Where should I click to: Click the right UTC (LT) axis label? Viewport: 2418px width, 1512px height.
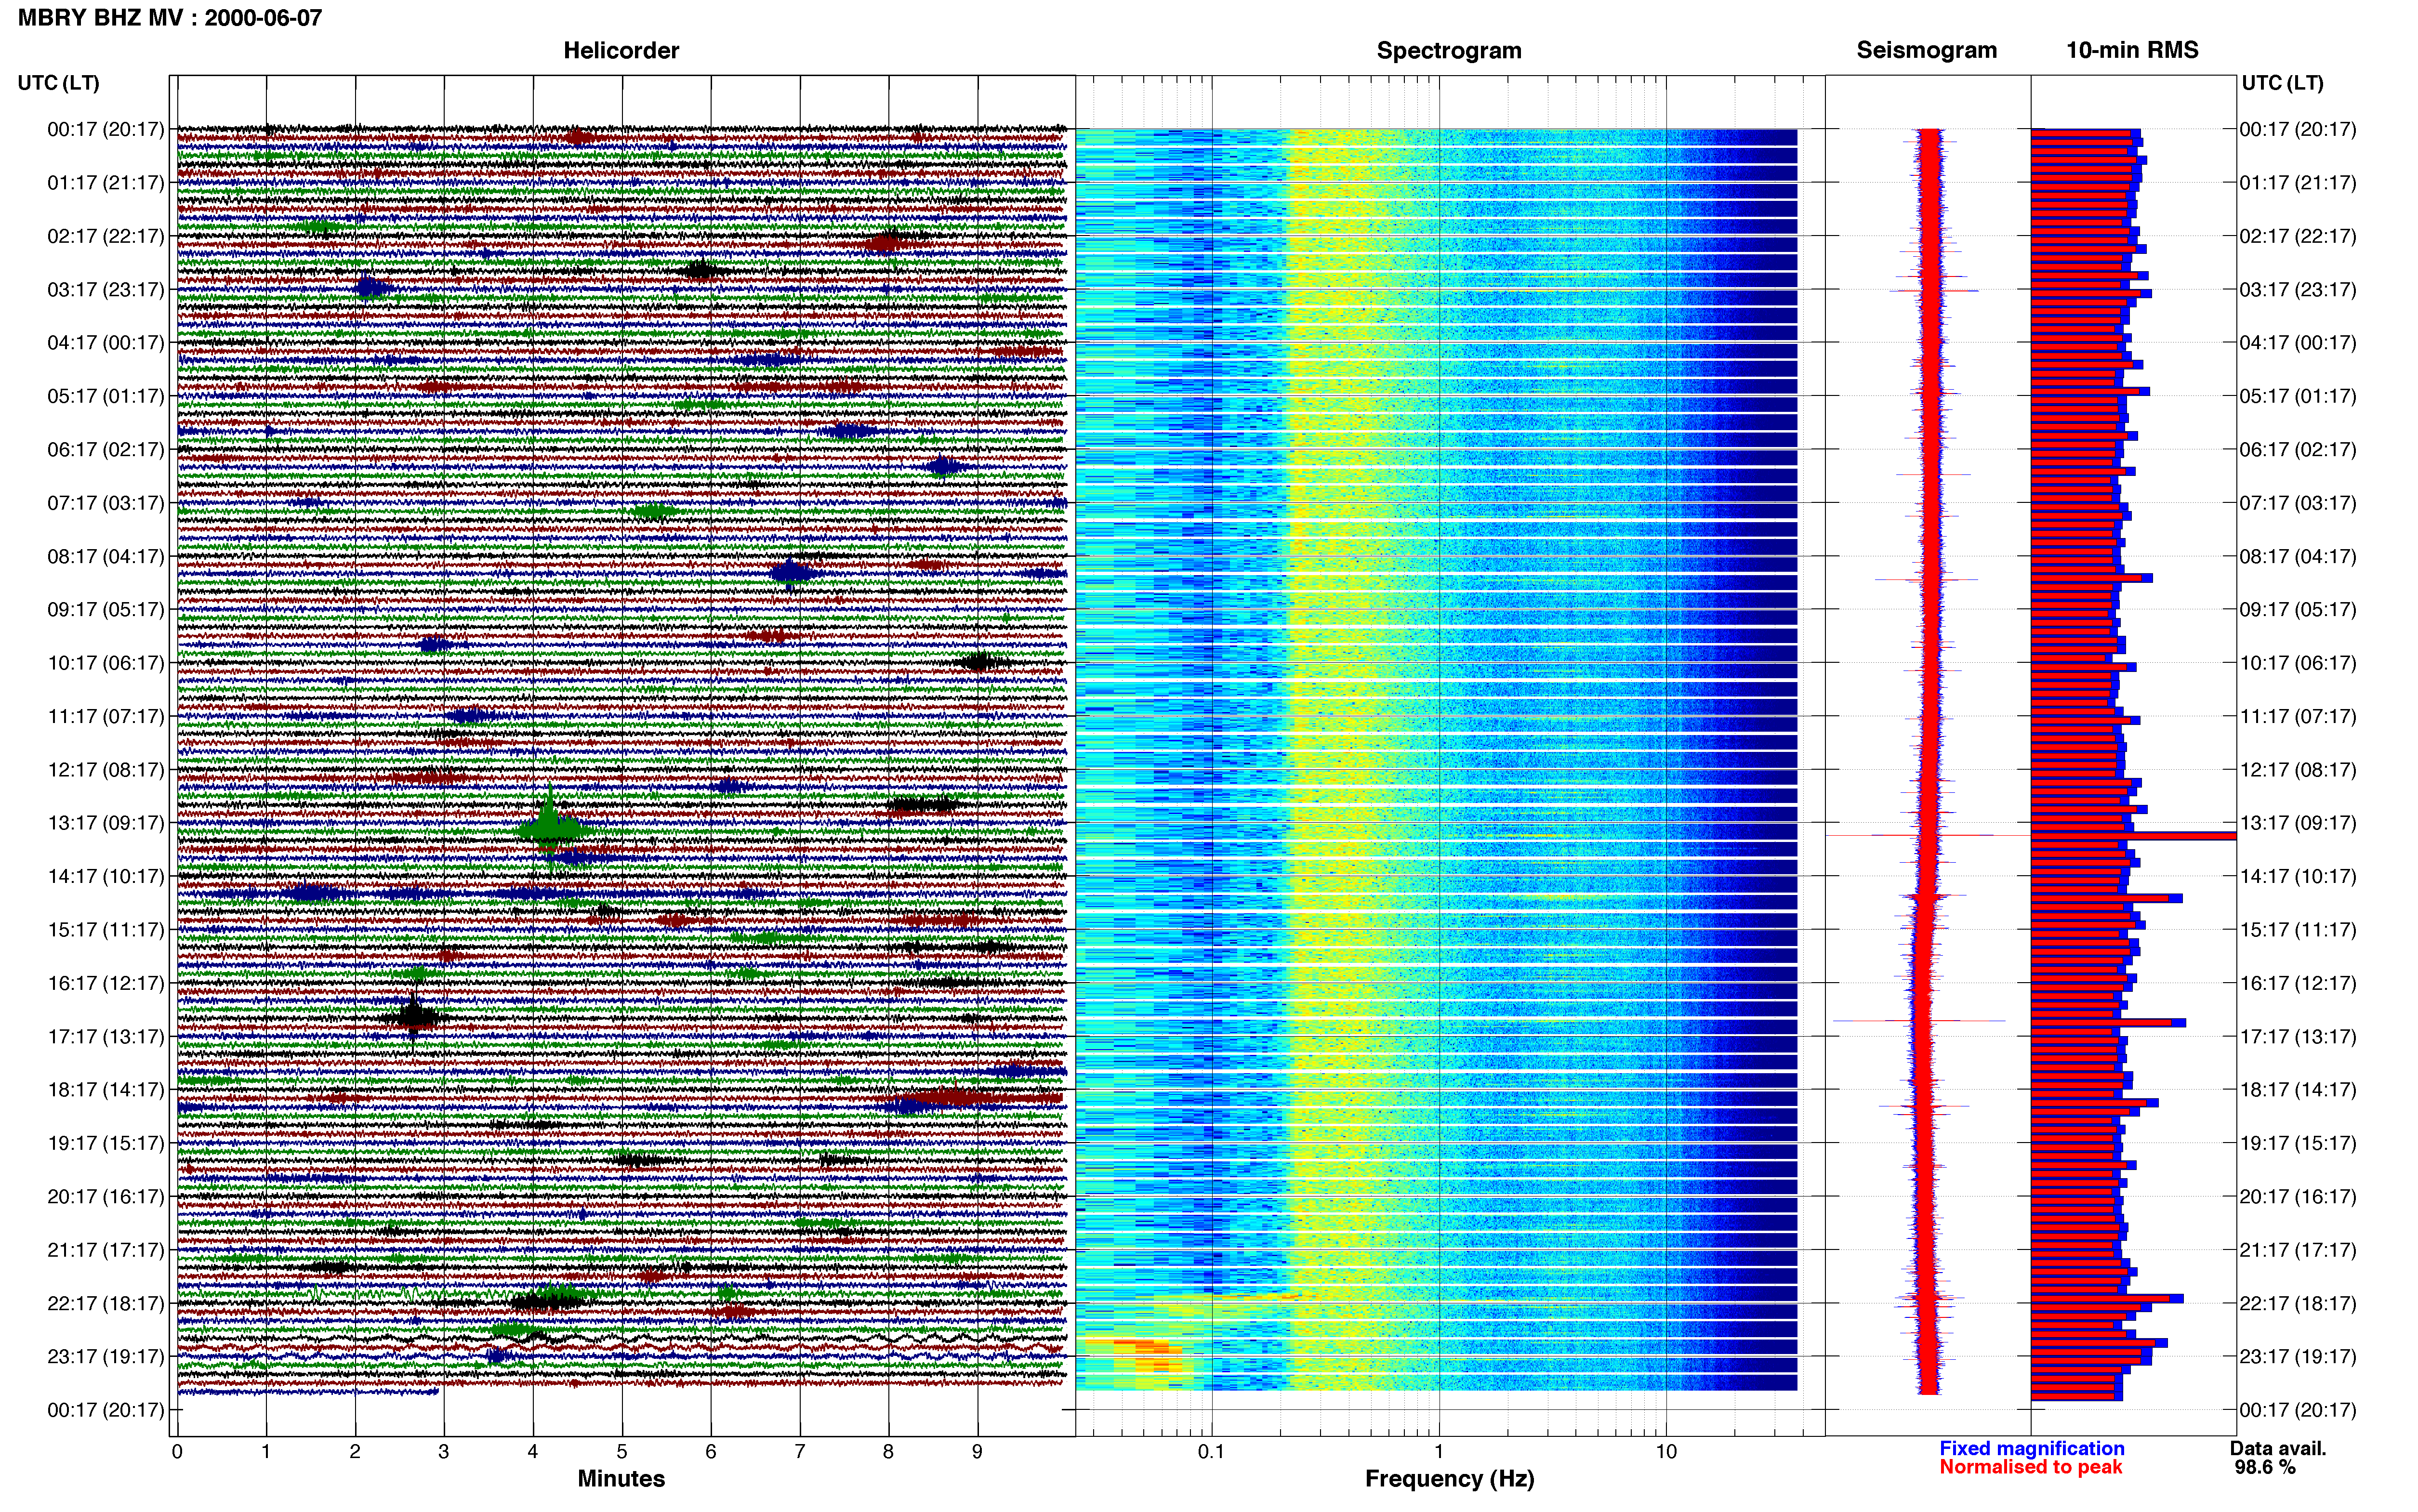pos(2282,83)
